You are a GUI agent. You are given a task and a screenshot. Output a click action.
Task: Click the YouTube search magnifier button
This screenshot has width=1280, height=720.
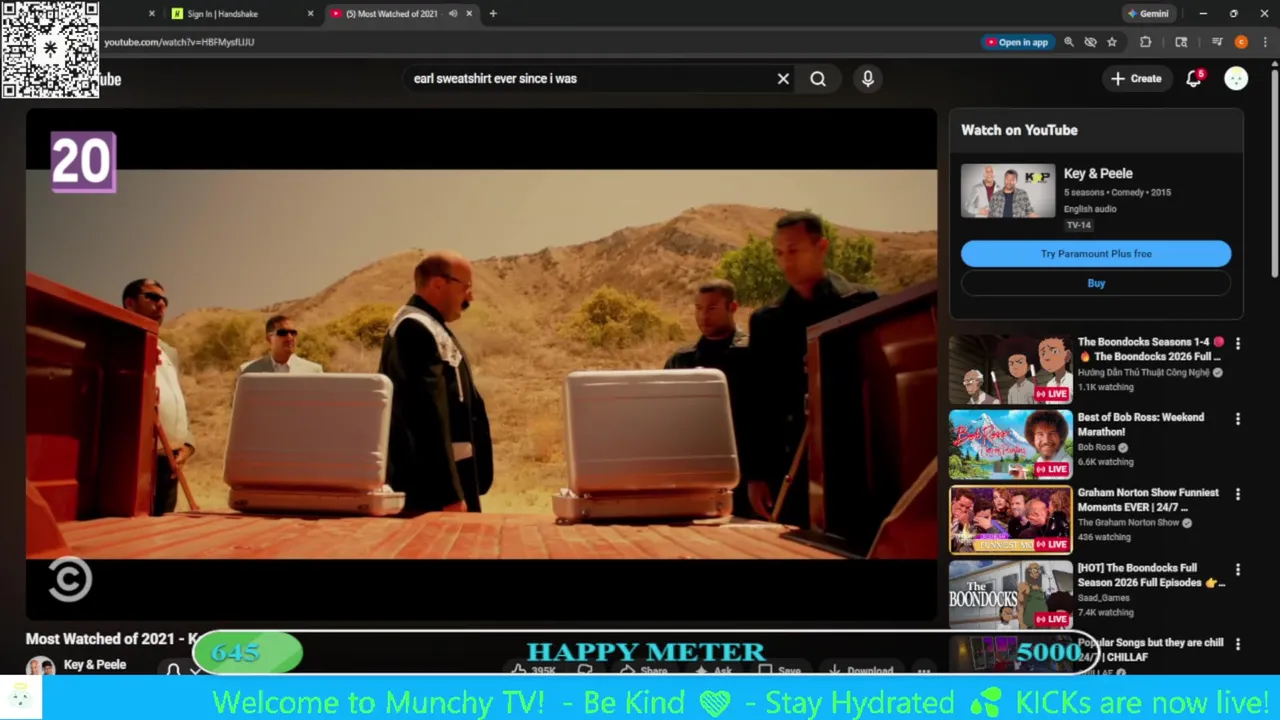818,79
